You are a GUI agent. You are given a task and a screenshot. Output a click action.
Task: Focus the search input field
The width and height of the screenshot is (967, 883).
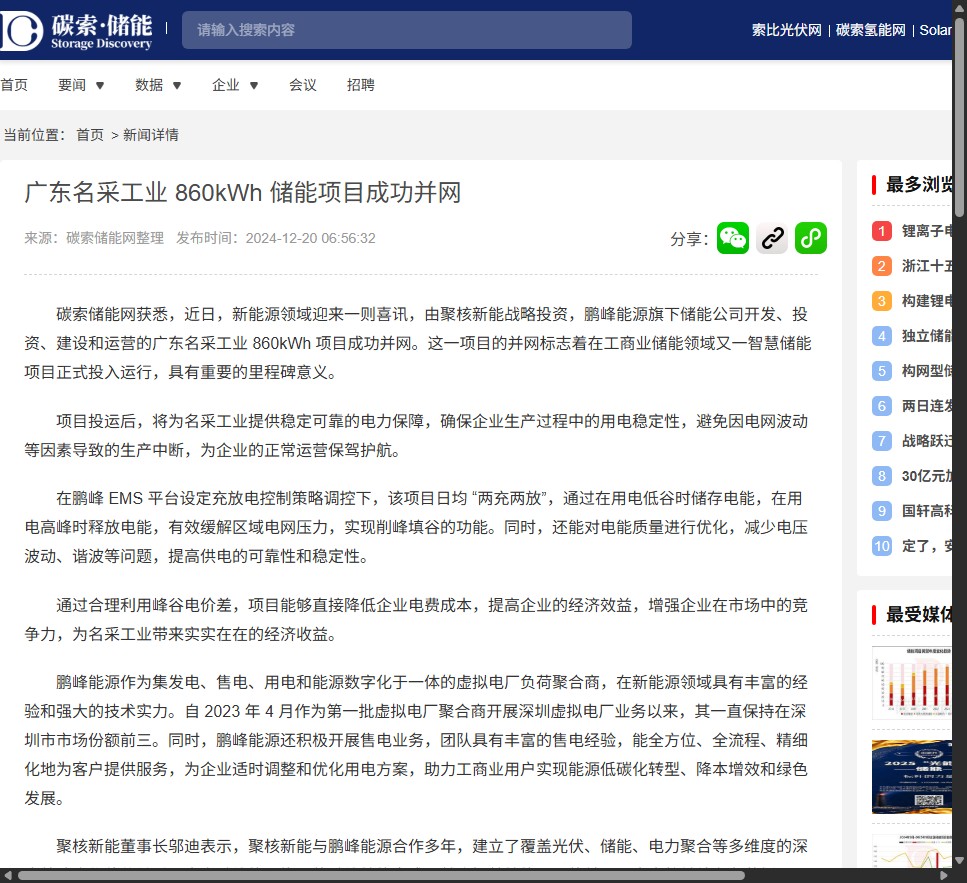click(406, 30)
